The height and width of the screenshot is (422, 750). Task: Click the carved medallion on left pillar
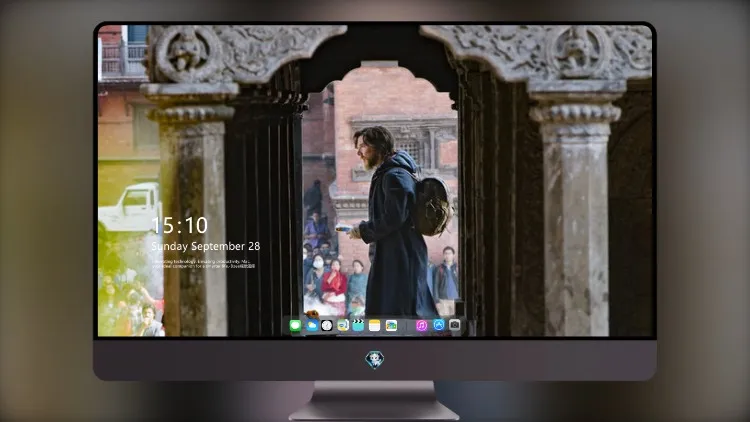[188, 52]
